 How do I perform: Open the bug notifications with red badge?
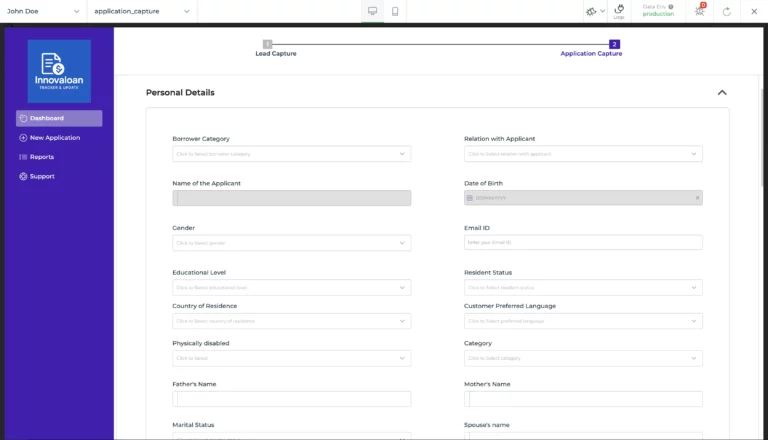(x=699, y=11)
